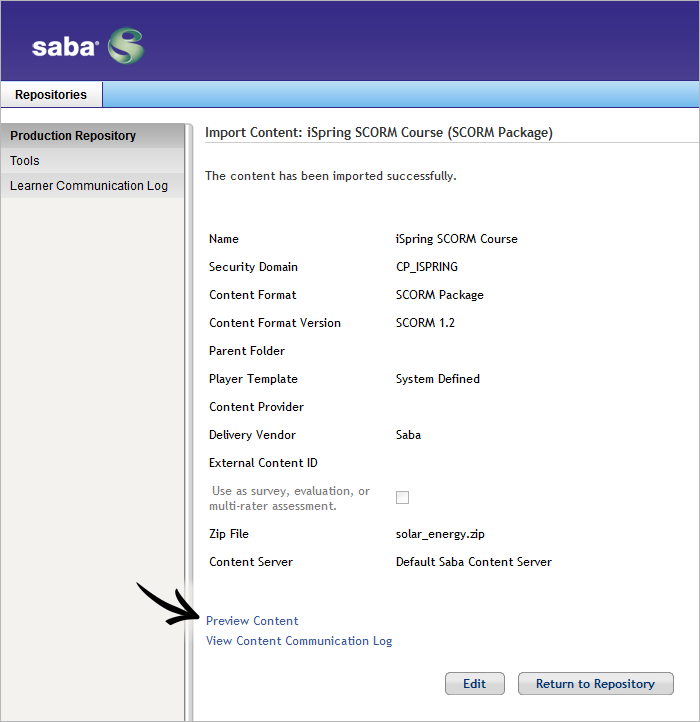Open Learner Communication Log in sidebar

click(x=93, y=185)
